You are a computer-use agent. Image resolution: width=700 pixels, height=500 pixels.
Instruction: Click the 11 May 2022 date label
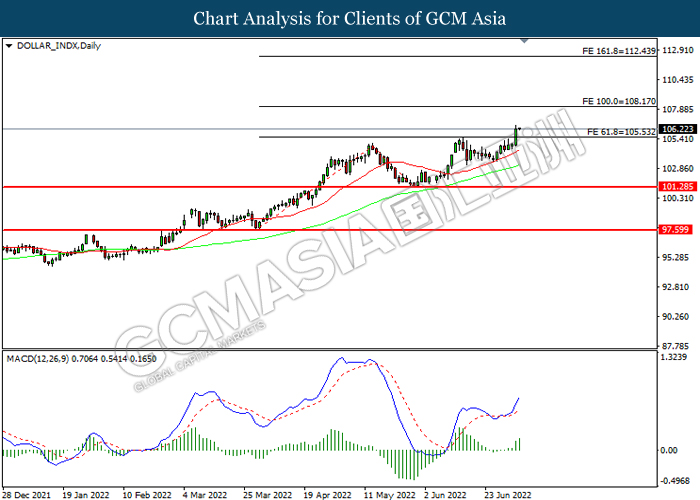pyautogui.click(x=389, y=495)
